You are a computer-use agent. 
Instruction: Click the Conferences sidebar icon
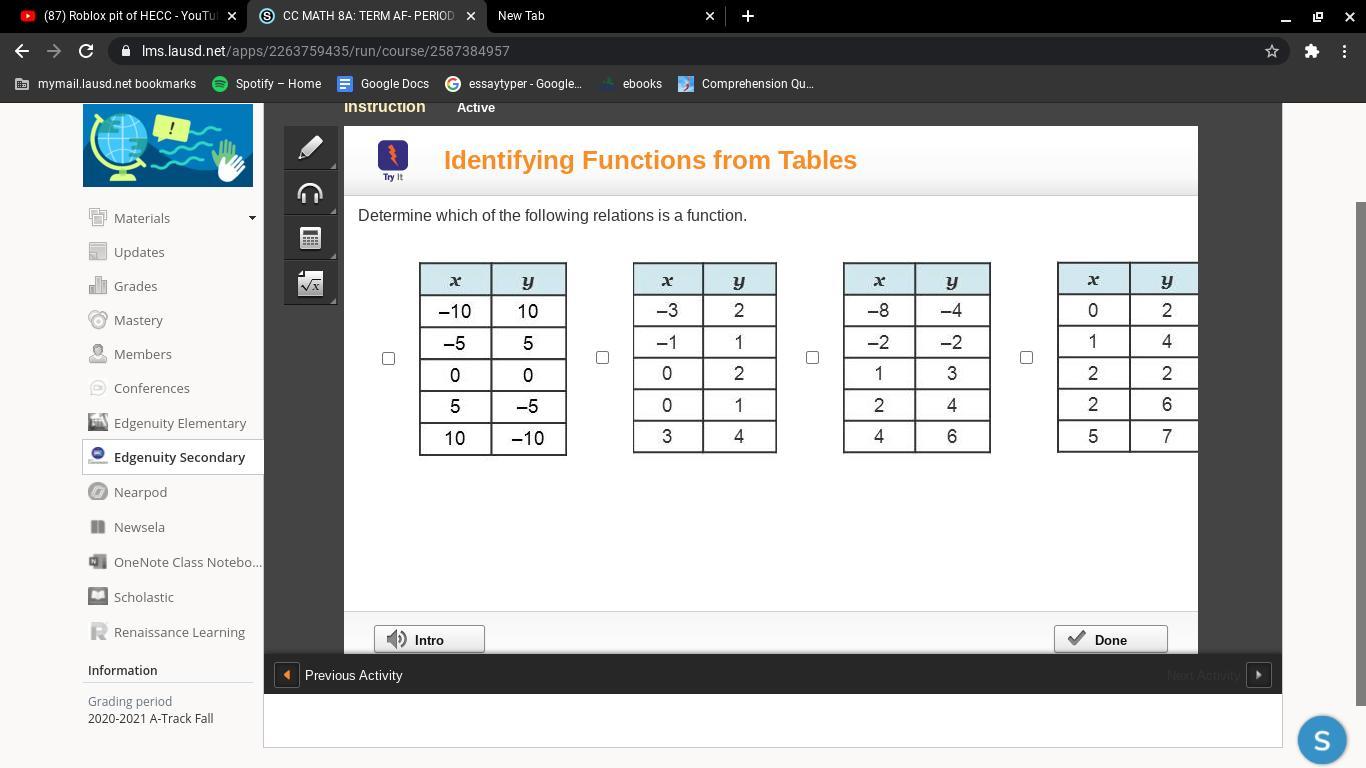click(x=98, y=388)
